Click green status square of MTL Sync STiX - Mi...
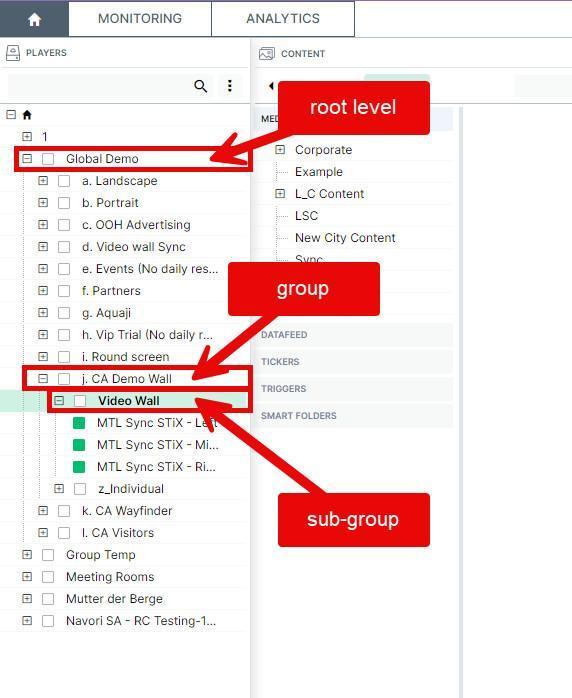The width and height of the screenshot is (572, 698). (x=79, y=445)
